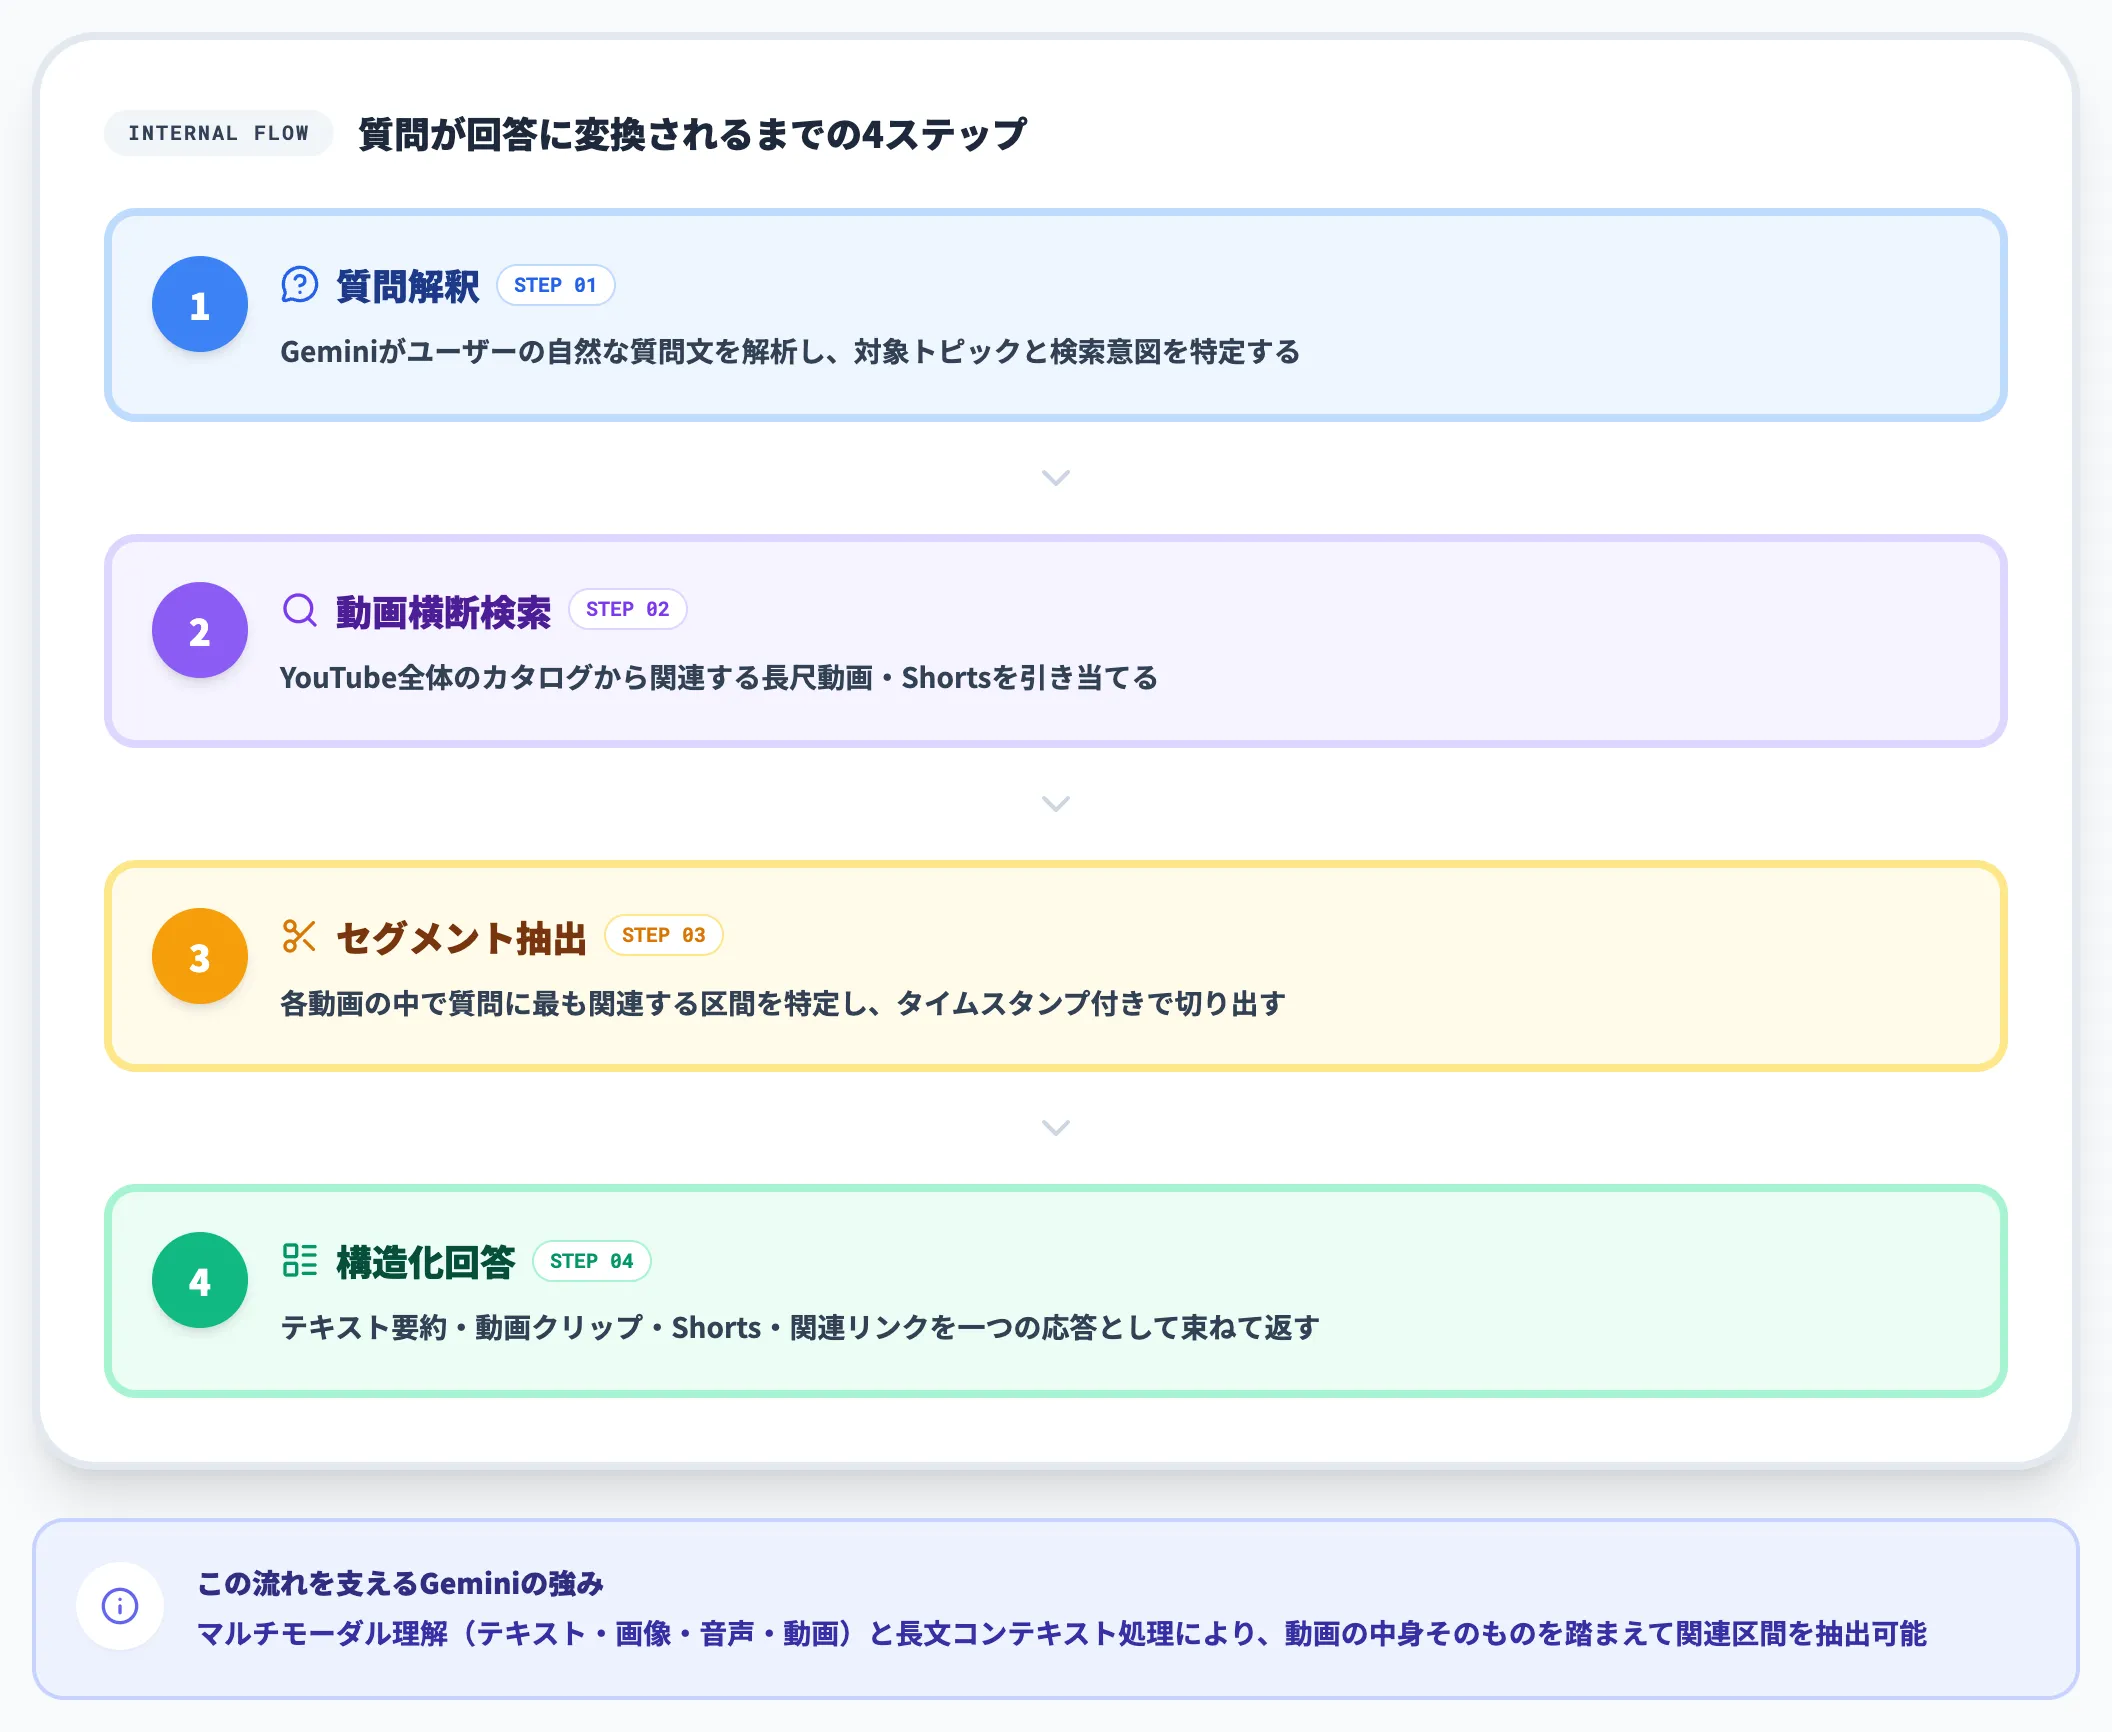Click the purple number 2 circle
The width and height of the screenshot is (2112, 1732).
200,630
